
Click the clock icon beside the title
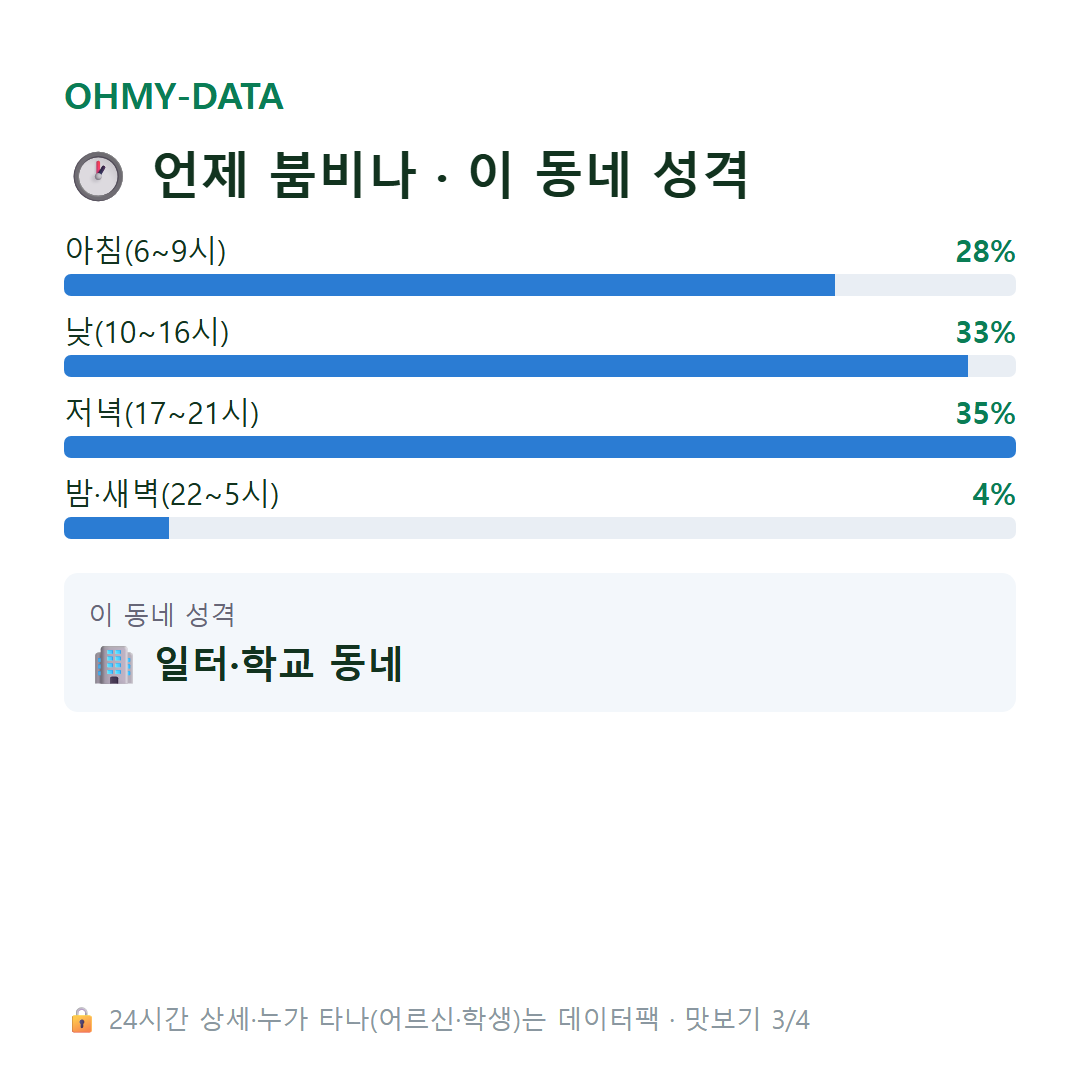coord(98,176)
